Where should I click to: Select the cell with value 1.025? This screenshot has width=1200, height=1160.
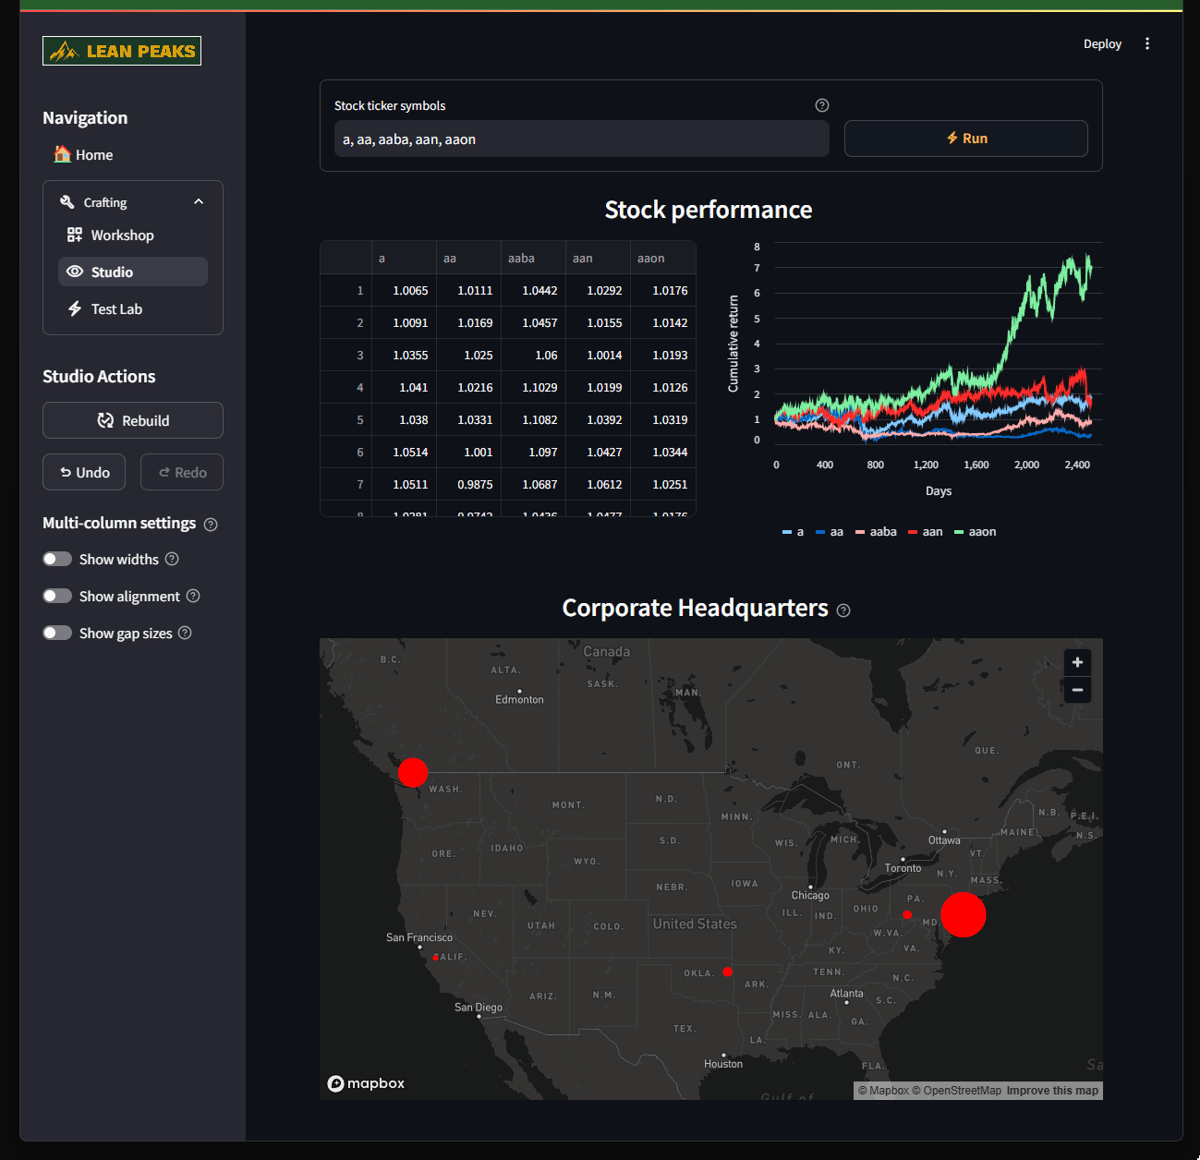pyautogui.click(x=468, y=355)
